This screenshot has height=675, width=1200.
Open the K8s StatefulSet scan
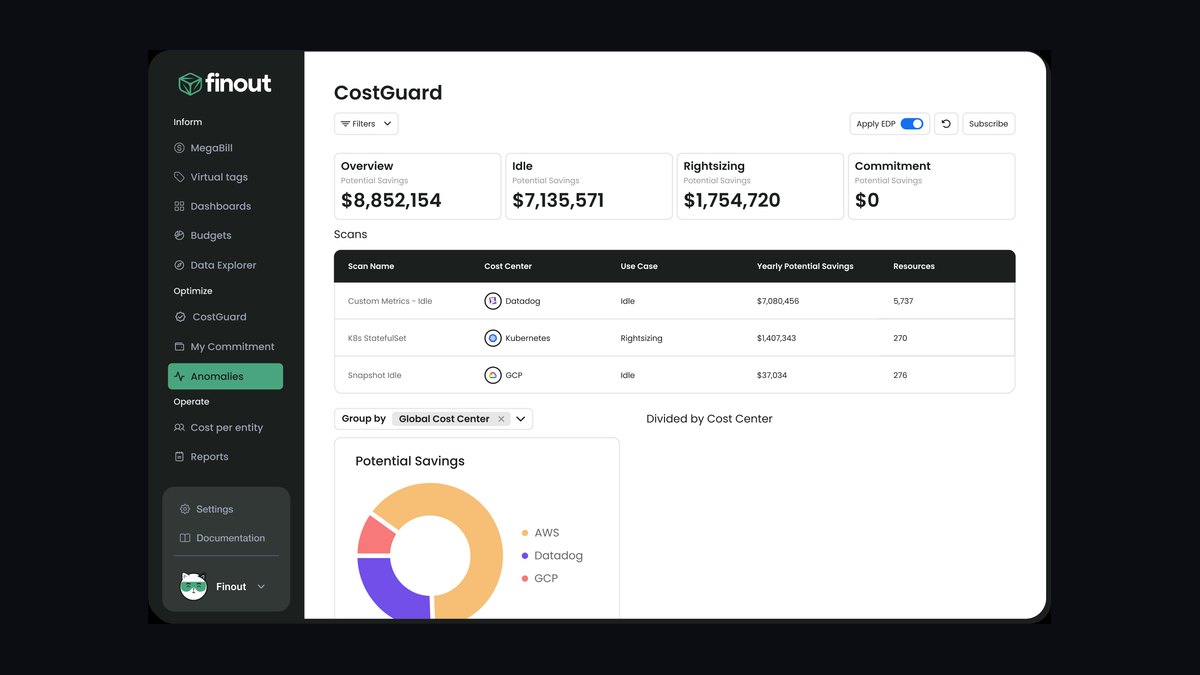pyautogui.click(x=377, y=338)
